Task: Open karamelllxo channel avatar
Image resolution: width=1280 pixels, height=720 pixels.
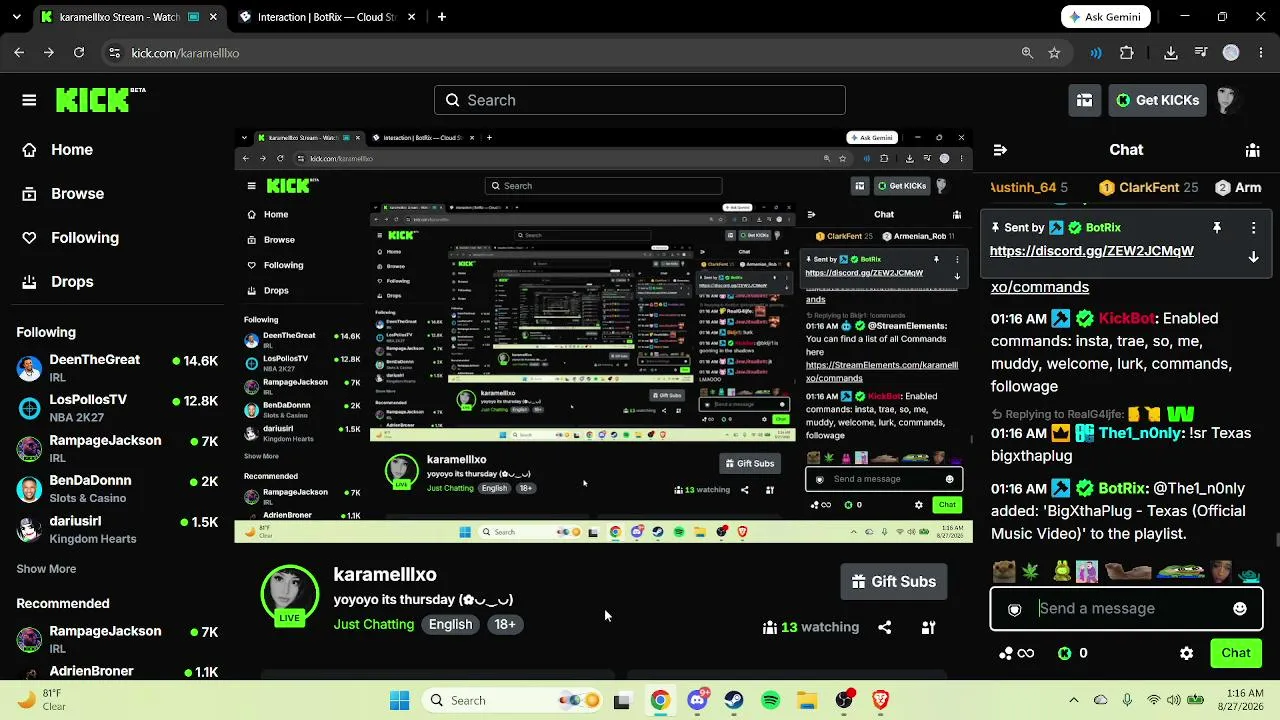Action: coord(290,593)
